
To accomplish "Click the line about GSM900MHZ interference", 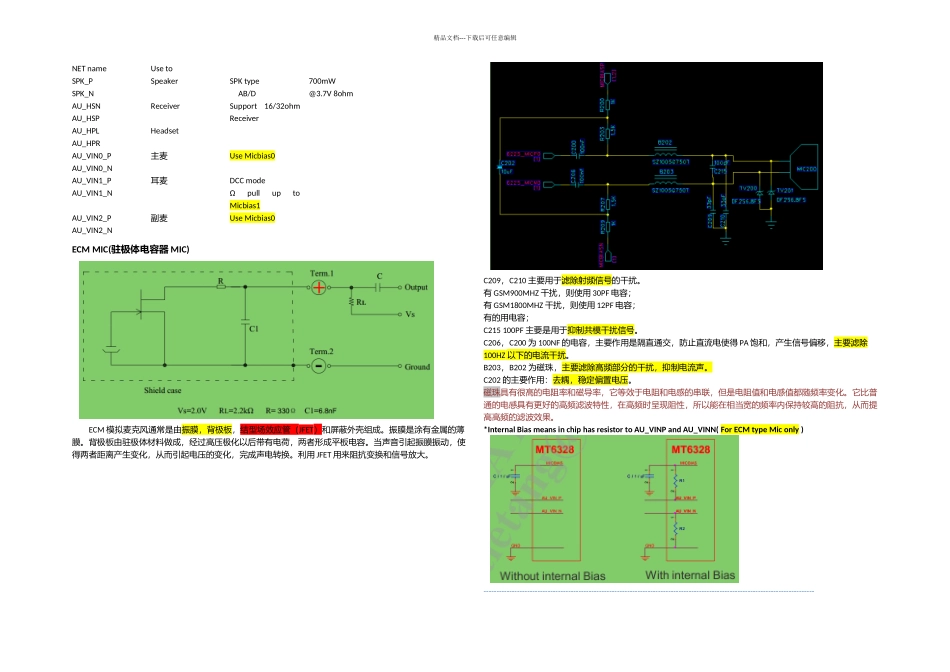I will 557,293.
